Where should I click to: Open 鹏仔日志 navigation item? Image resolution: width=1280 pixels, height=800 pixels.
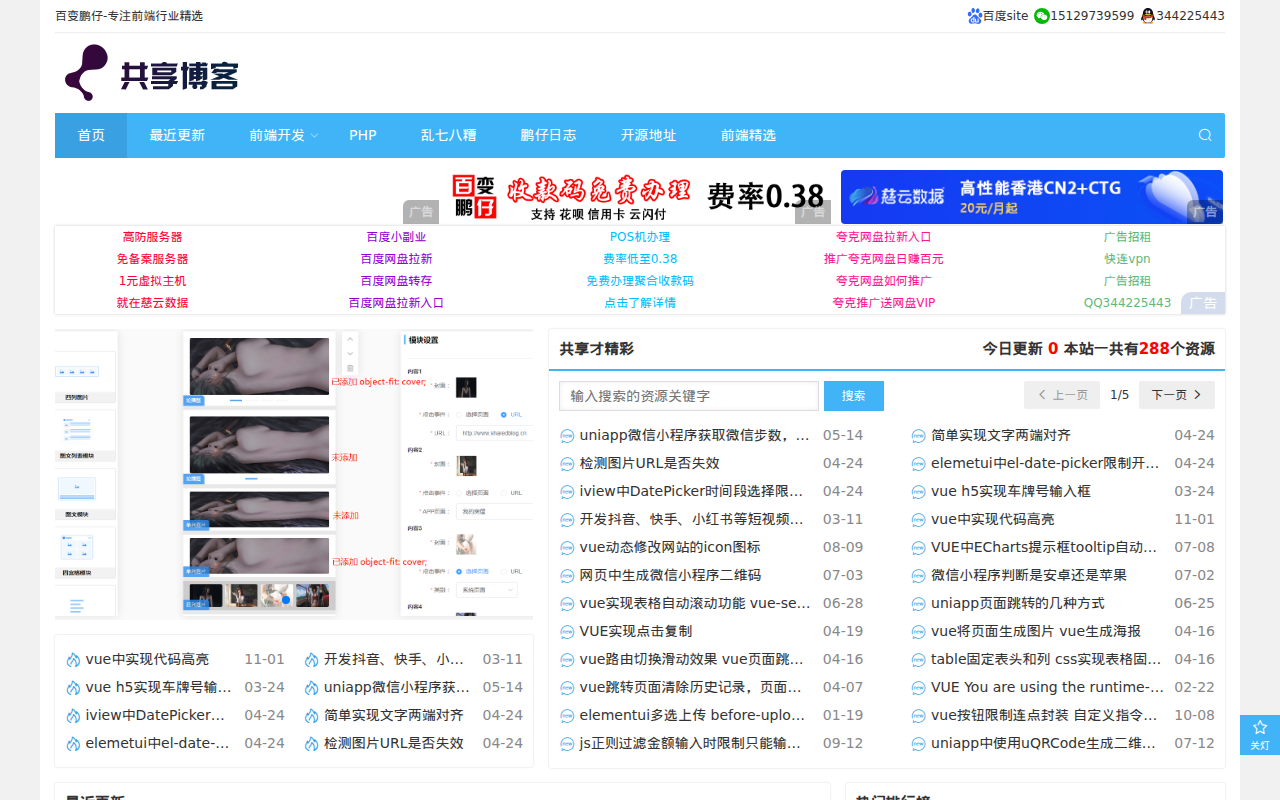(x=549, y=135)
